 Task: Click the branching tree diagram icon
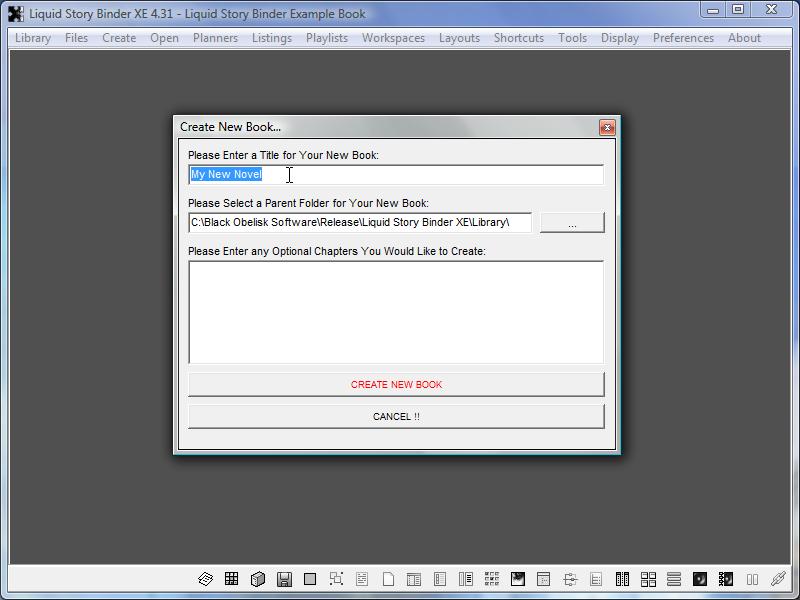click(x=570, y=579)
